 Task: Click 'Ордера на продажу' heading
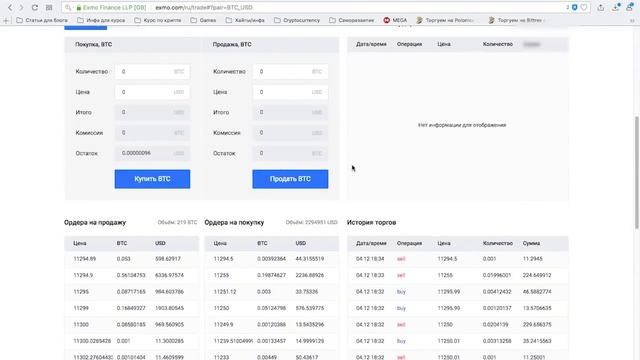(95, 222)
